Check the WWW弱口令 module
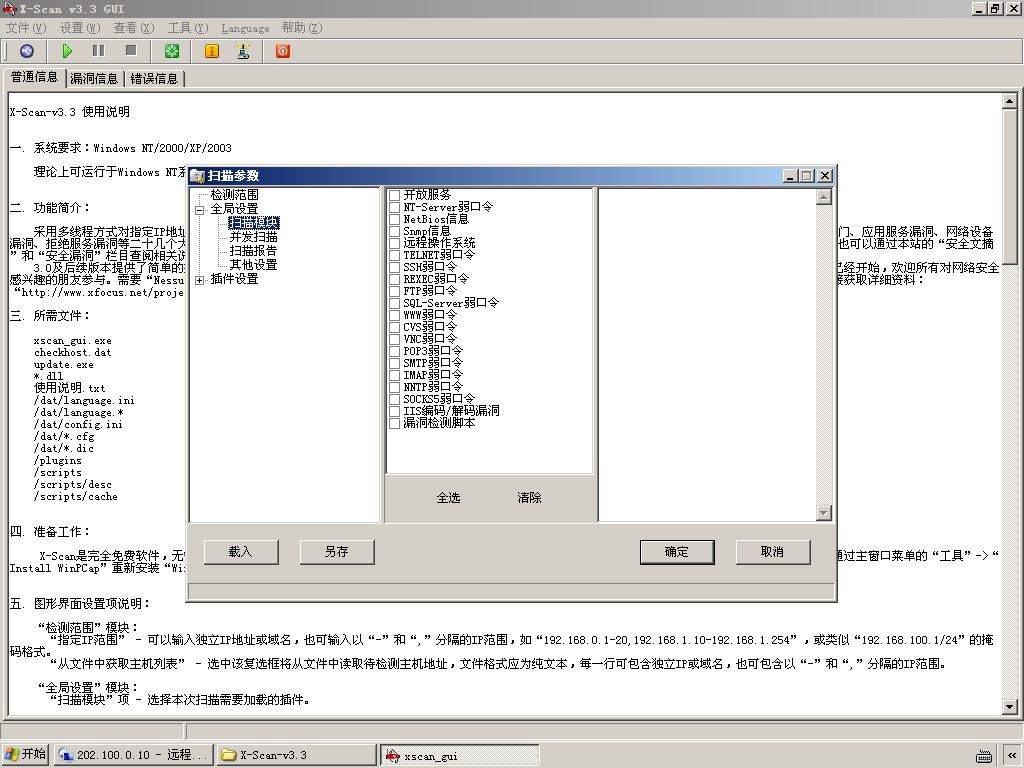Screen dimensions: 1024x768 pyautogui.click(x=394, y=315)
